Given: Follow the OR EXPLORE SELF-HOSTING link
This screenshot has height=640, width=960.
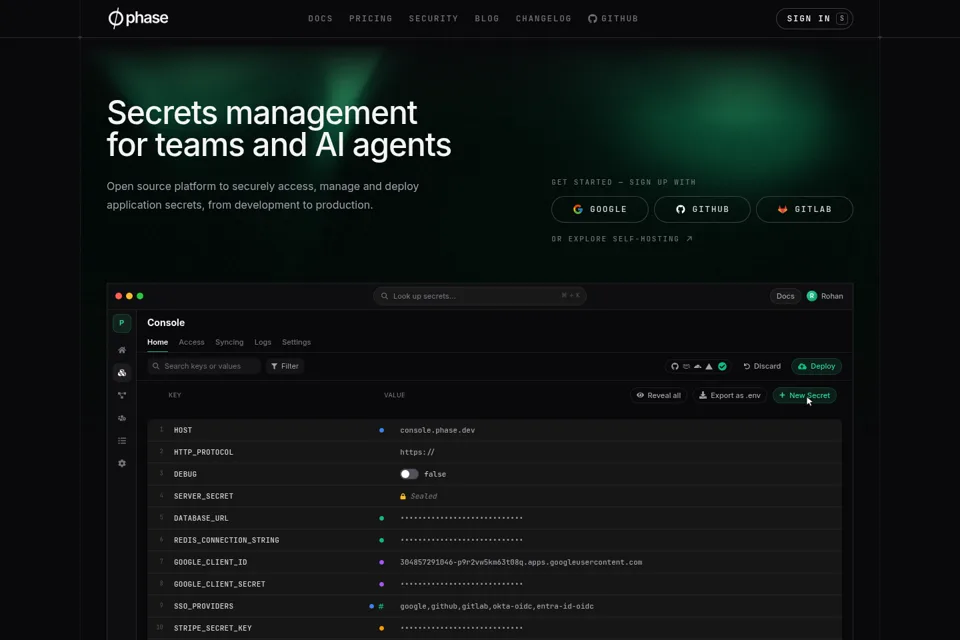Looking at the screenshot, I should [622, 239].
